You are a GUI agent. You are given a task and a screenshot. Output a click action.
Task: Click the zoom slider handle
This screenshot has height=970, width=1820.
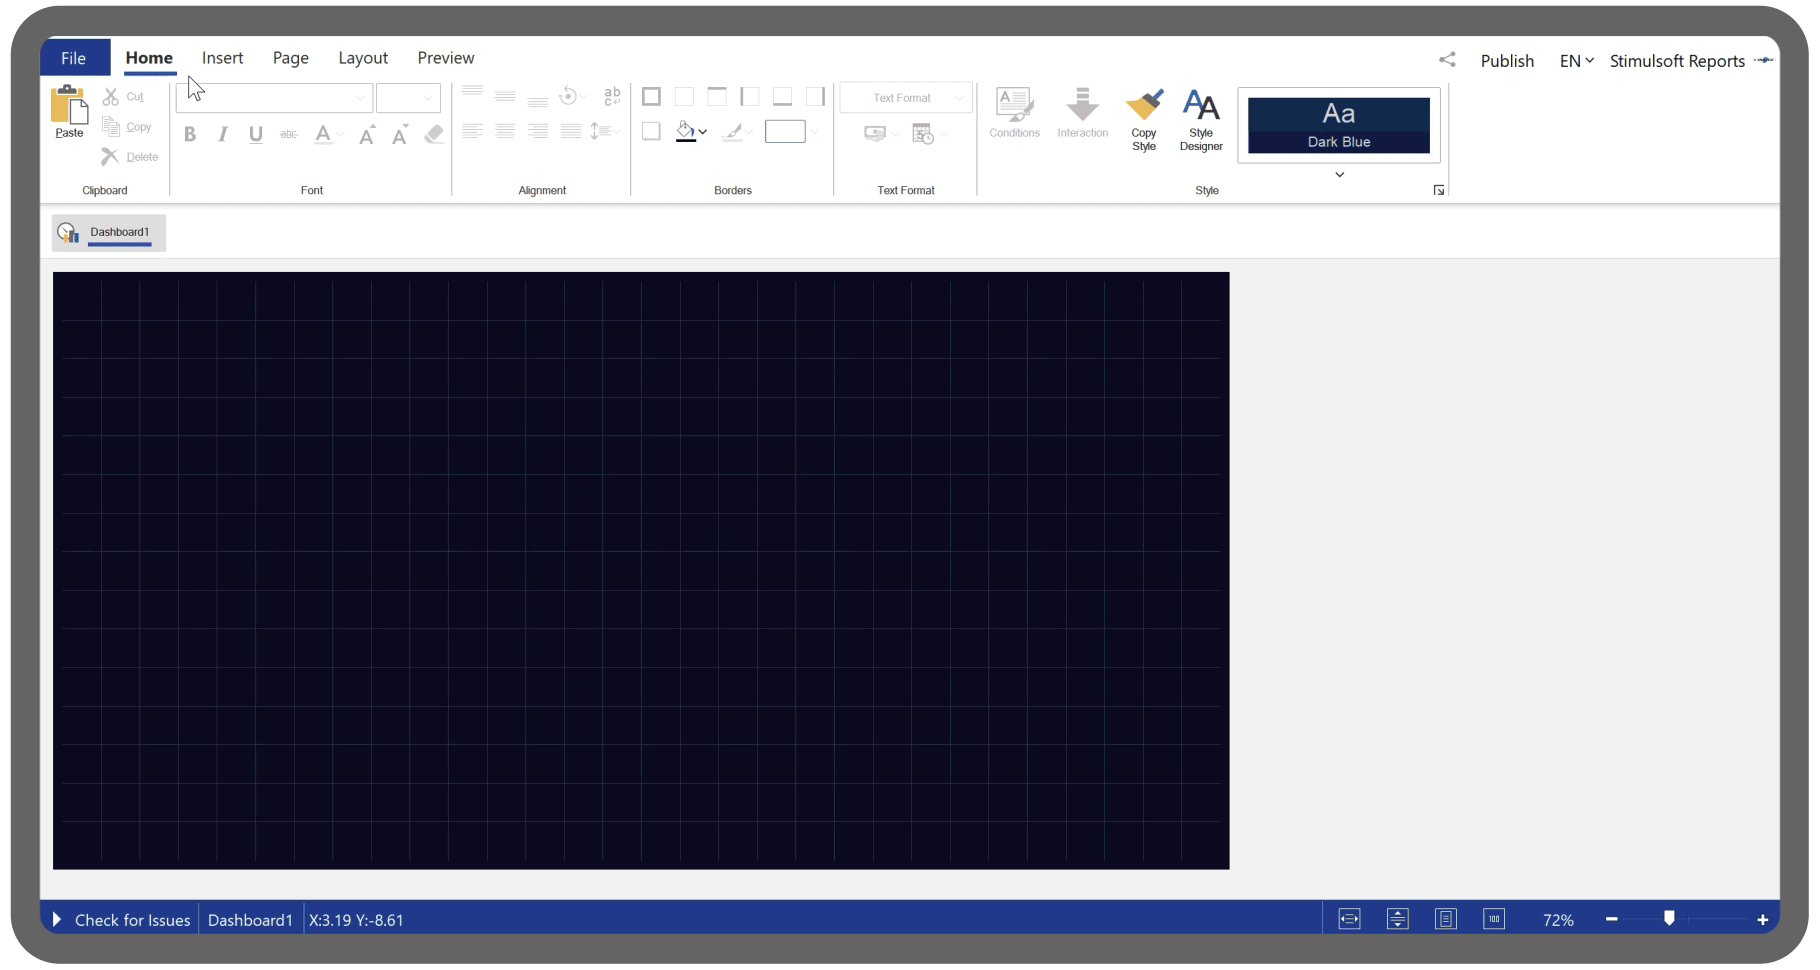click(1669, 918)
